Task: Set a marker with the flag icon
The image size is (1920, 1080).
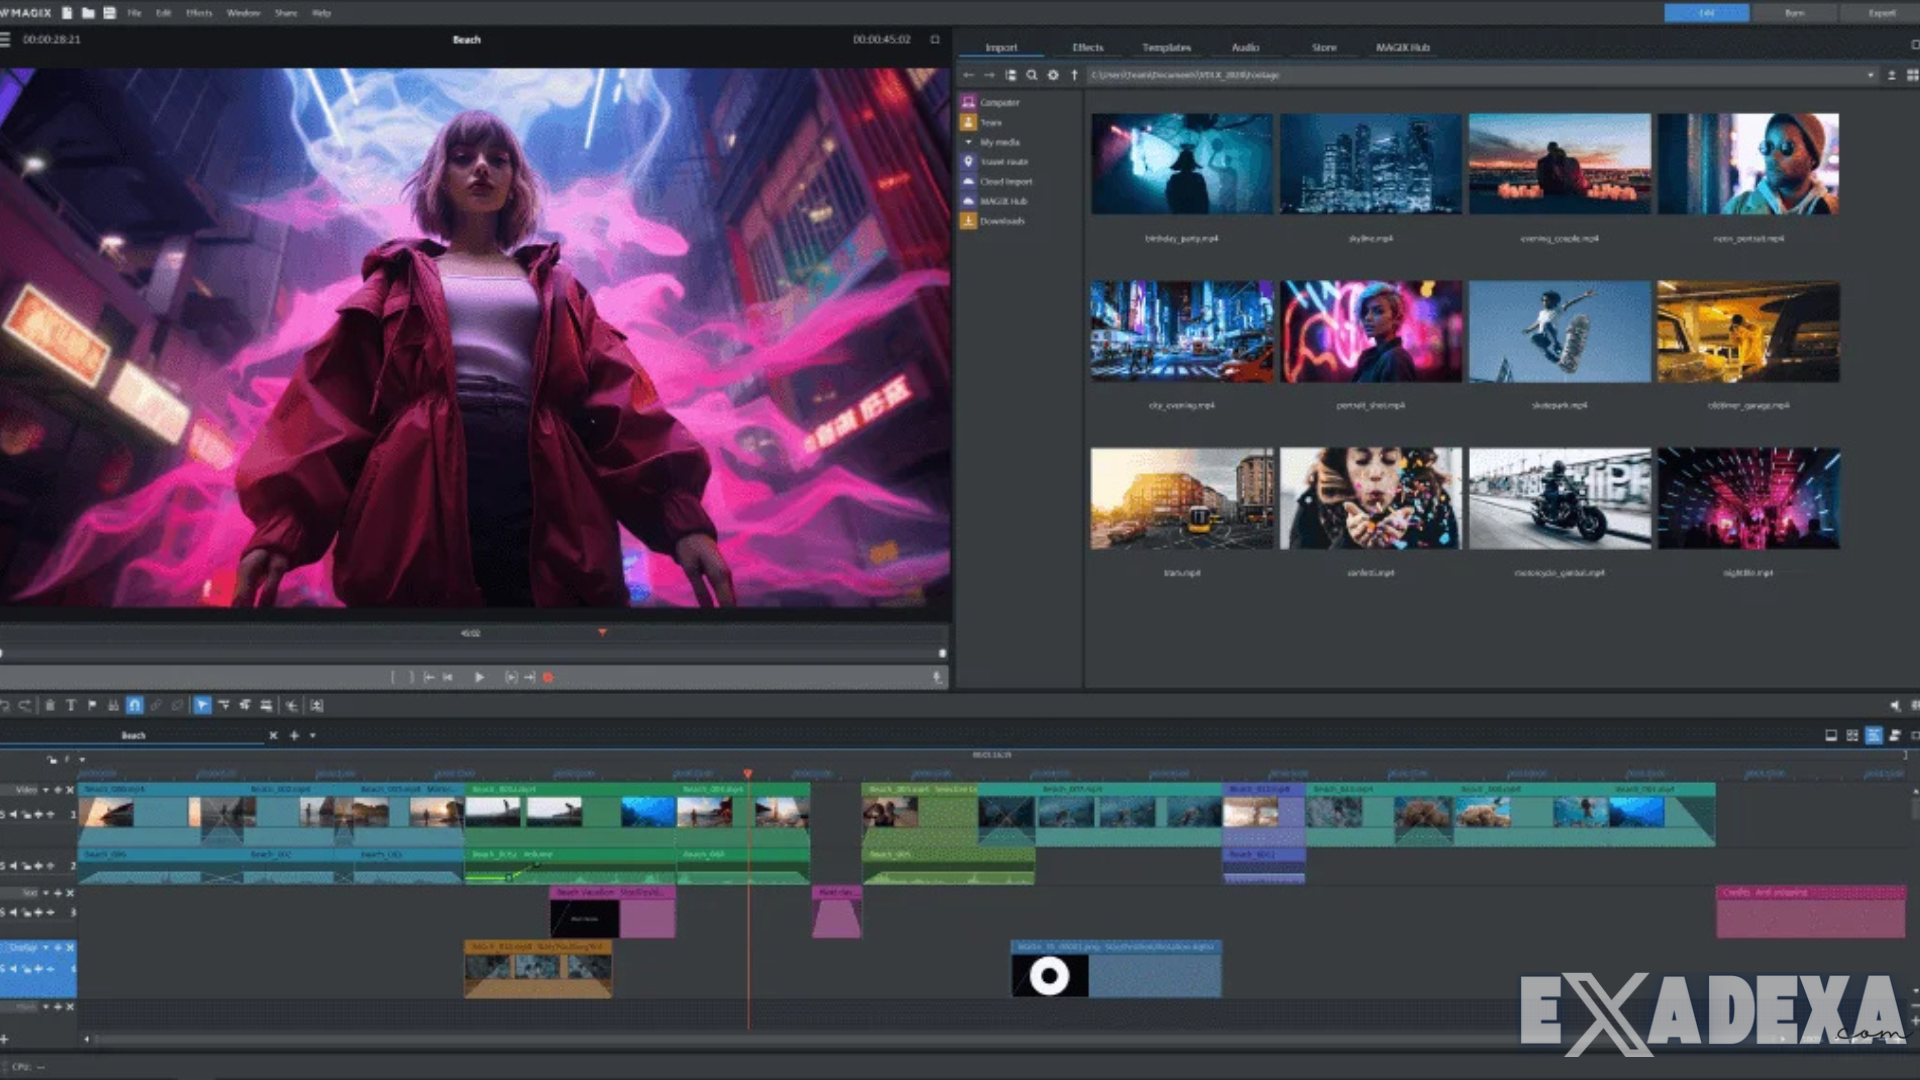Action: coord(94,705)
